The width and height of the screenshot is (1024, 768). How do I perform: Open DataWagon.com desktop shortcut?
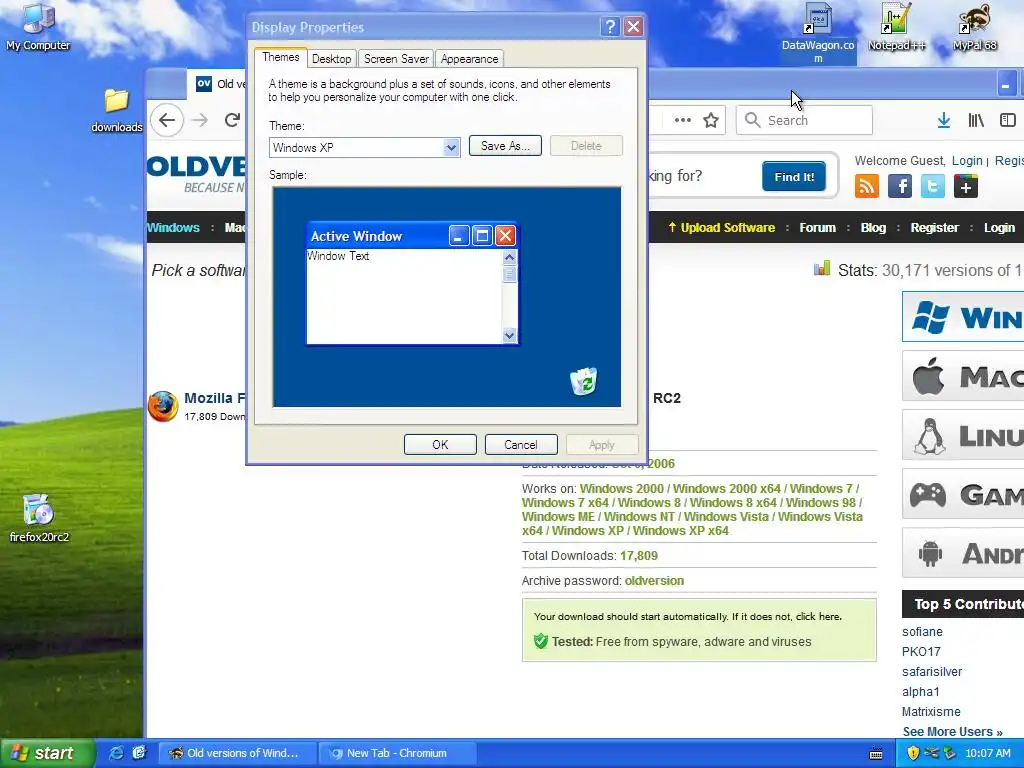[818, 33]
